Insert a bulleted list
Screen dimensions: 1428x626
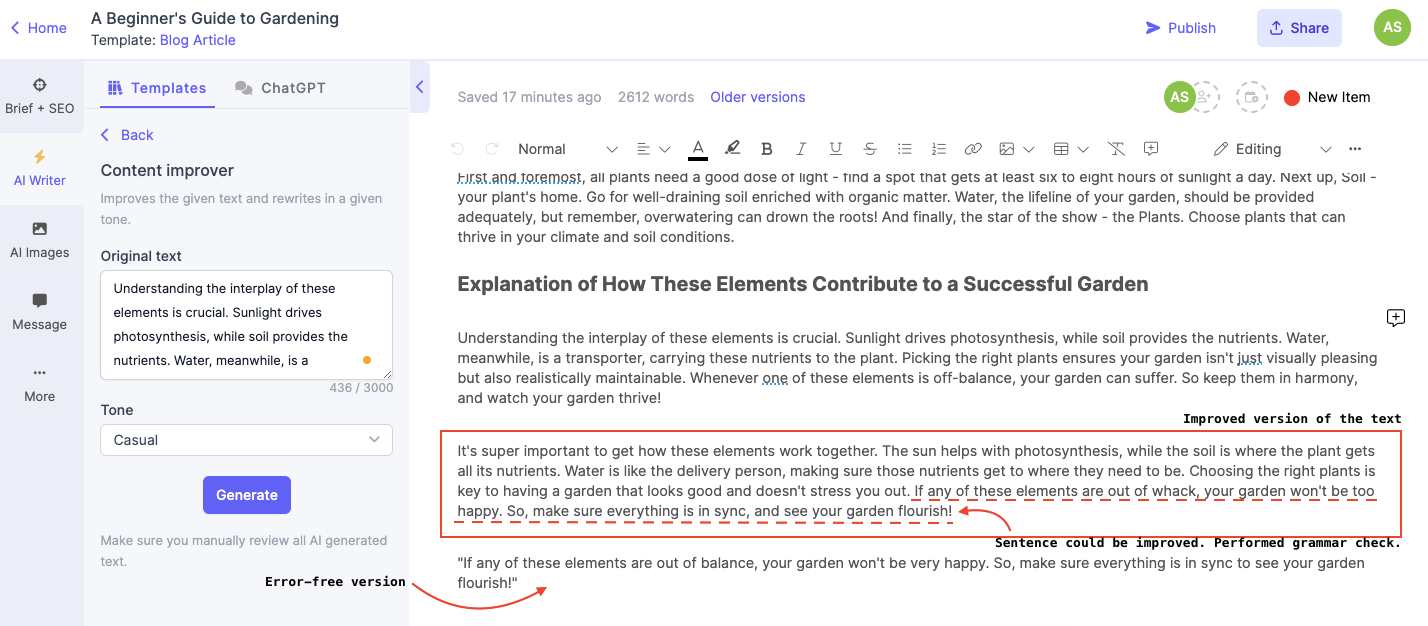click(904, 149)
